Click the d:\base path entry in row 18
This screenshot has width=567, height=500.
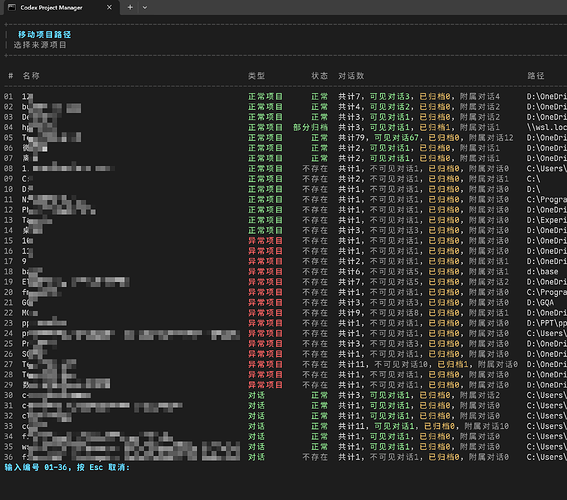(x=542, y=272)
